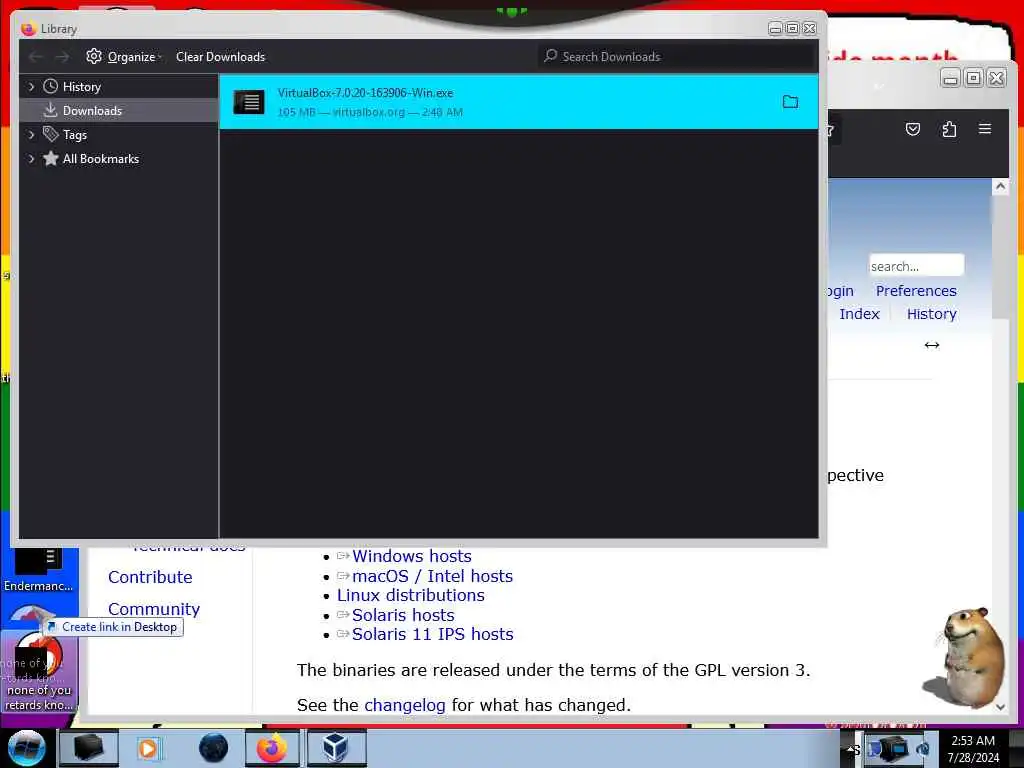Click the Solaris 11 IPS hosts link
This screenshot has width=1024, height=768.
tap(432, 634)
